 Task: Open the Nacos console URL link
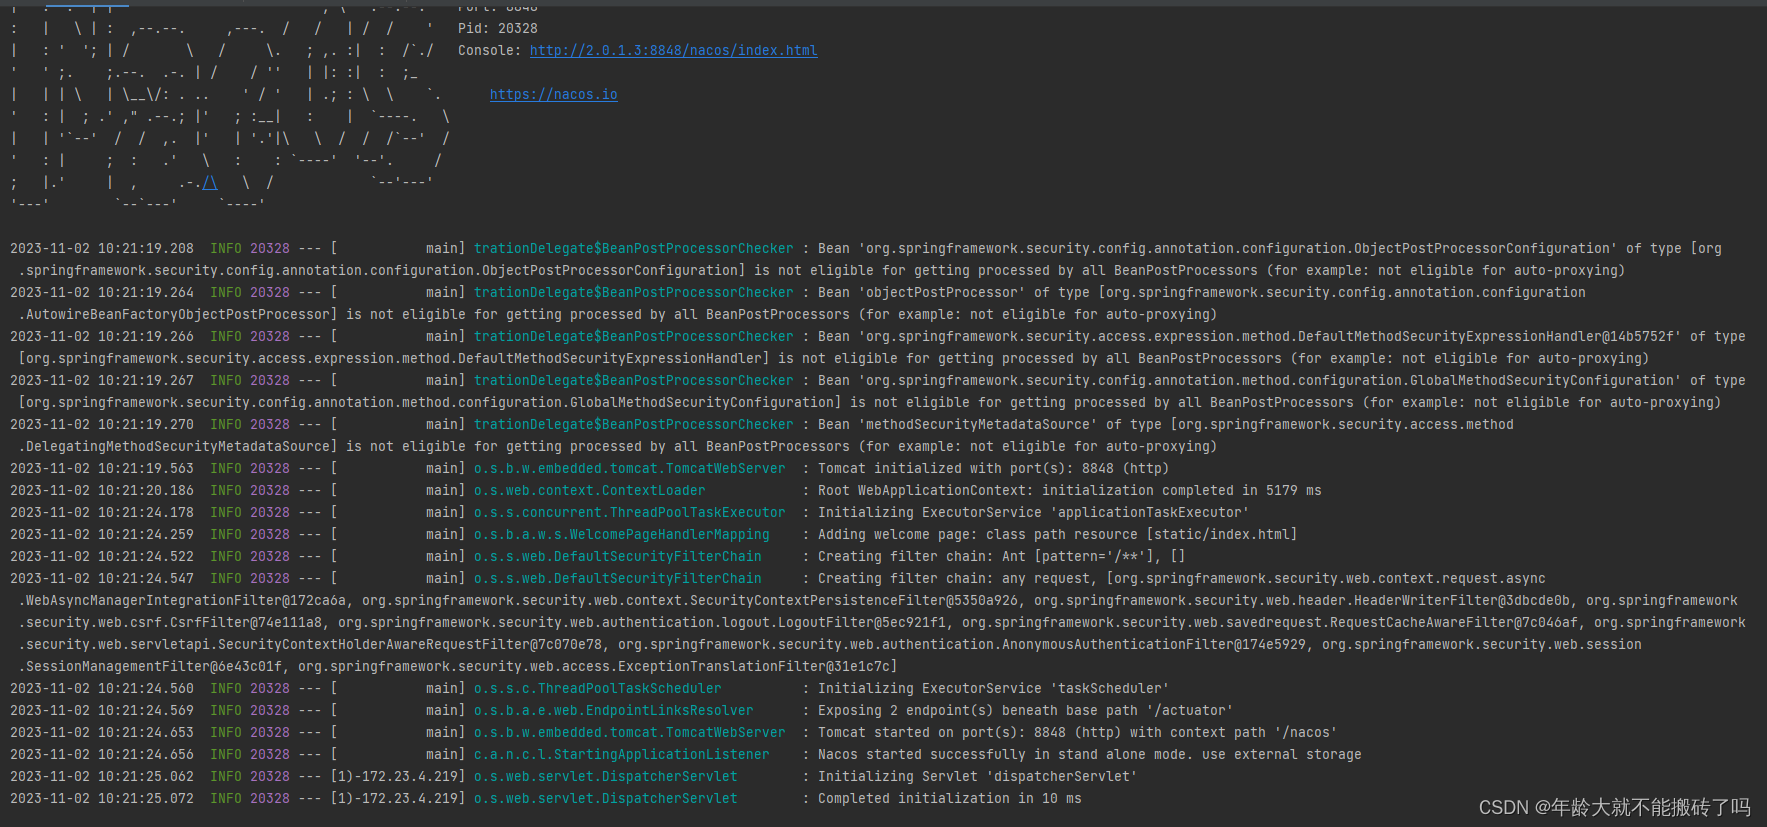(673, 50)
